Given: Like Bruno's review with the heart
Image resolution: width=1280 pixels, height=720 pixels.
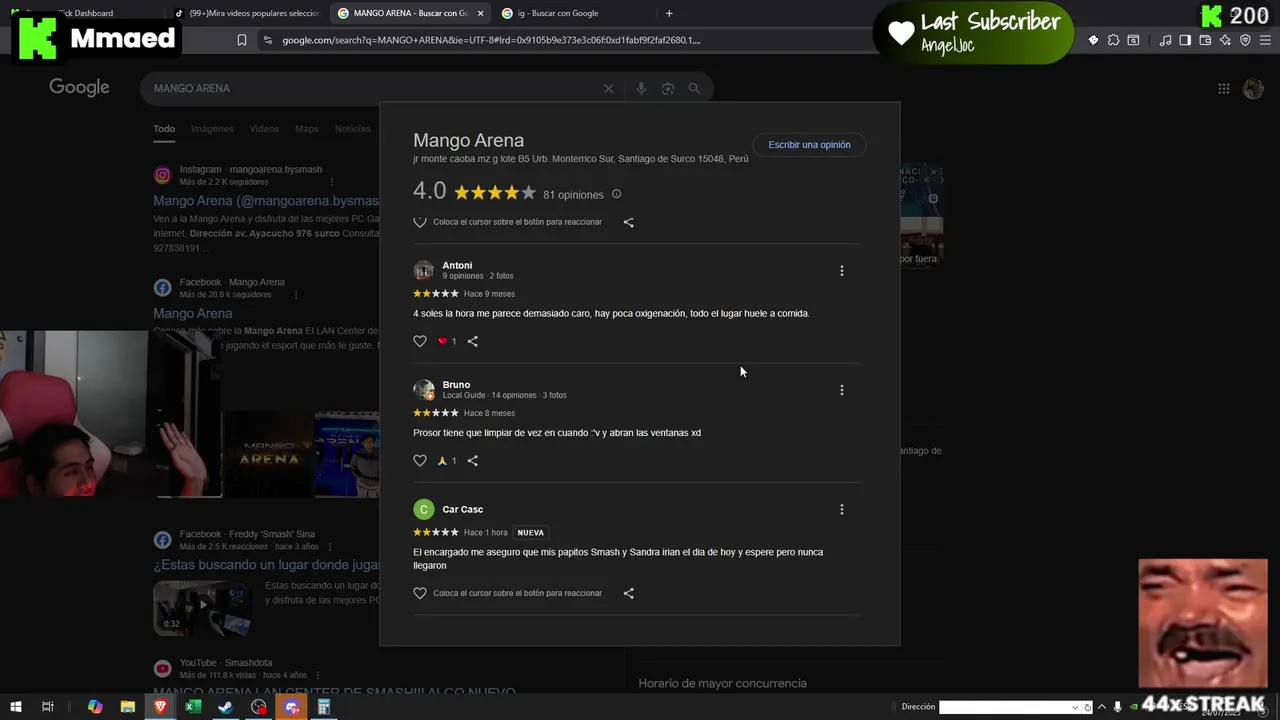Looking at the screenshot, I should pos(420,461).
